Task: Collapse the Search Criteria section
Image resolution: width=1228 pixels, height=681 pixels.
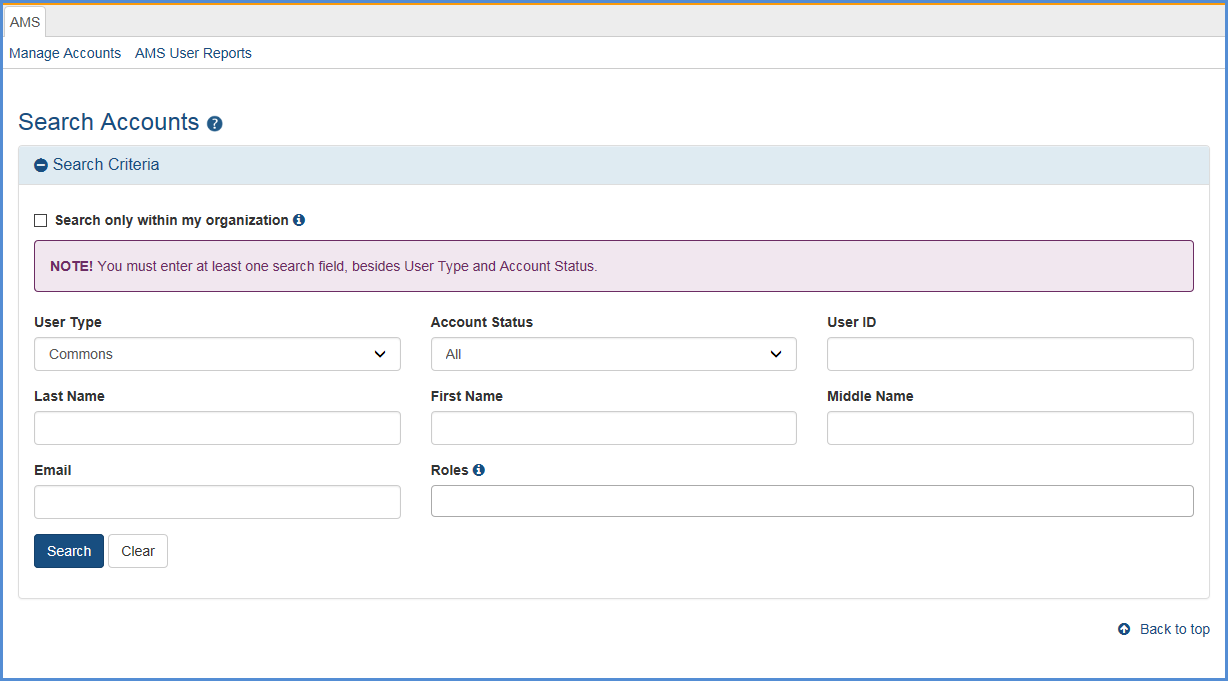Action: (40, 164)
